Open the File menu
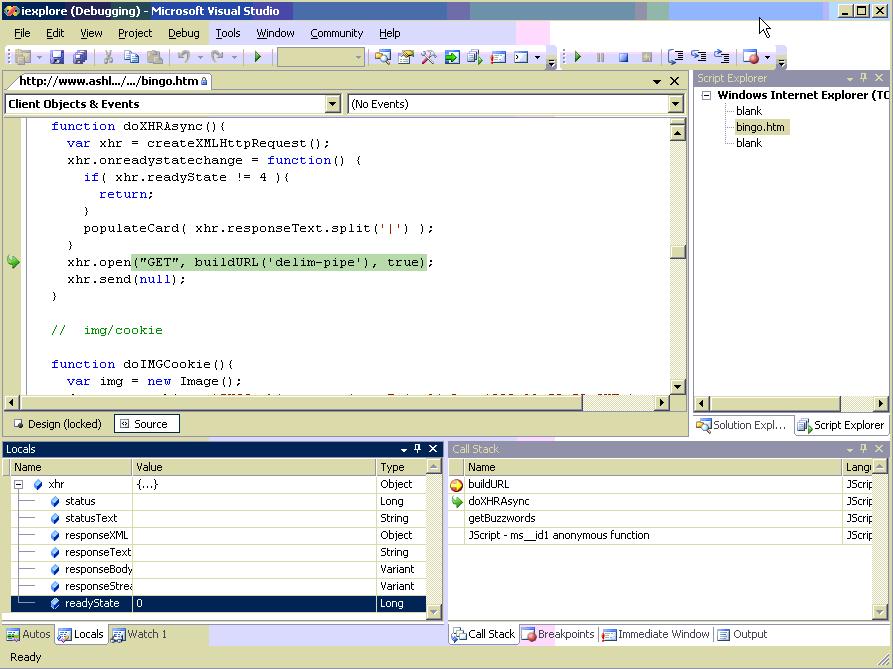 pos(22,34)
